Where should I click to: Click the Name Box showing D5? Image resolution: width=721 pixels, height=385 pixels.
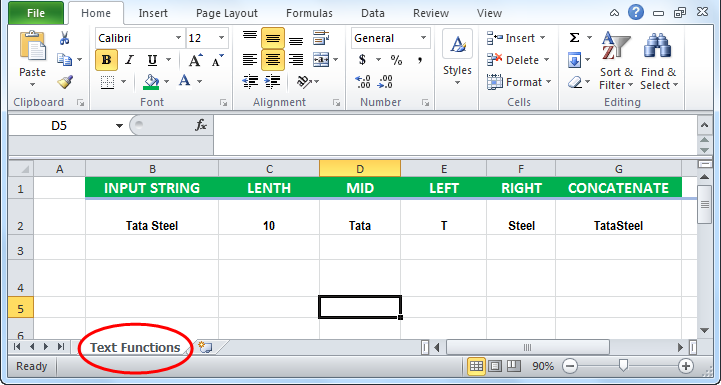(x=60, y=125)
